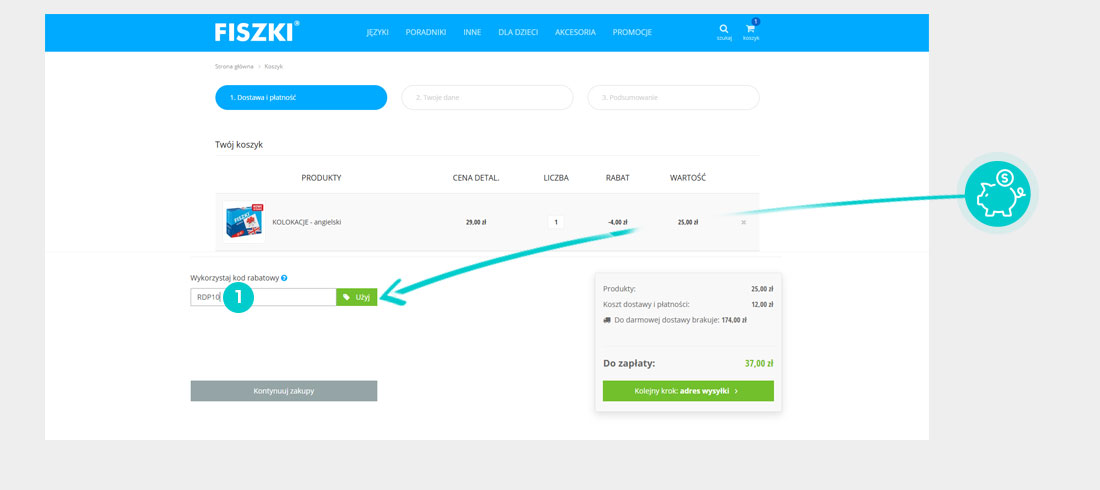Screen dimensions: 1100x490
Task: Click the 'Strona główna' breadcrumb link
Action: coord(234,66)
